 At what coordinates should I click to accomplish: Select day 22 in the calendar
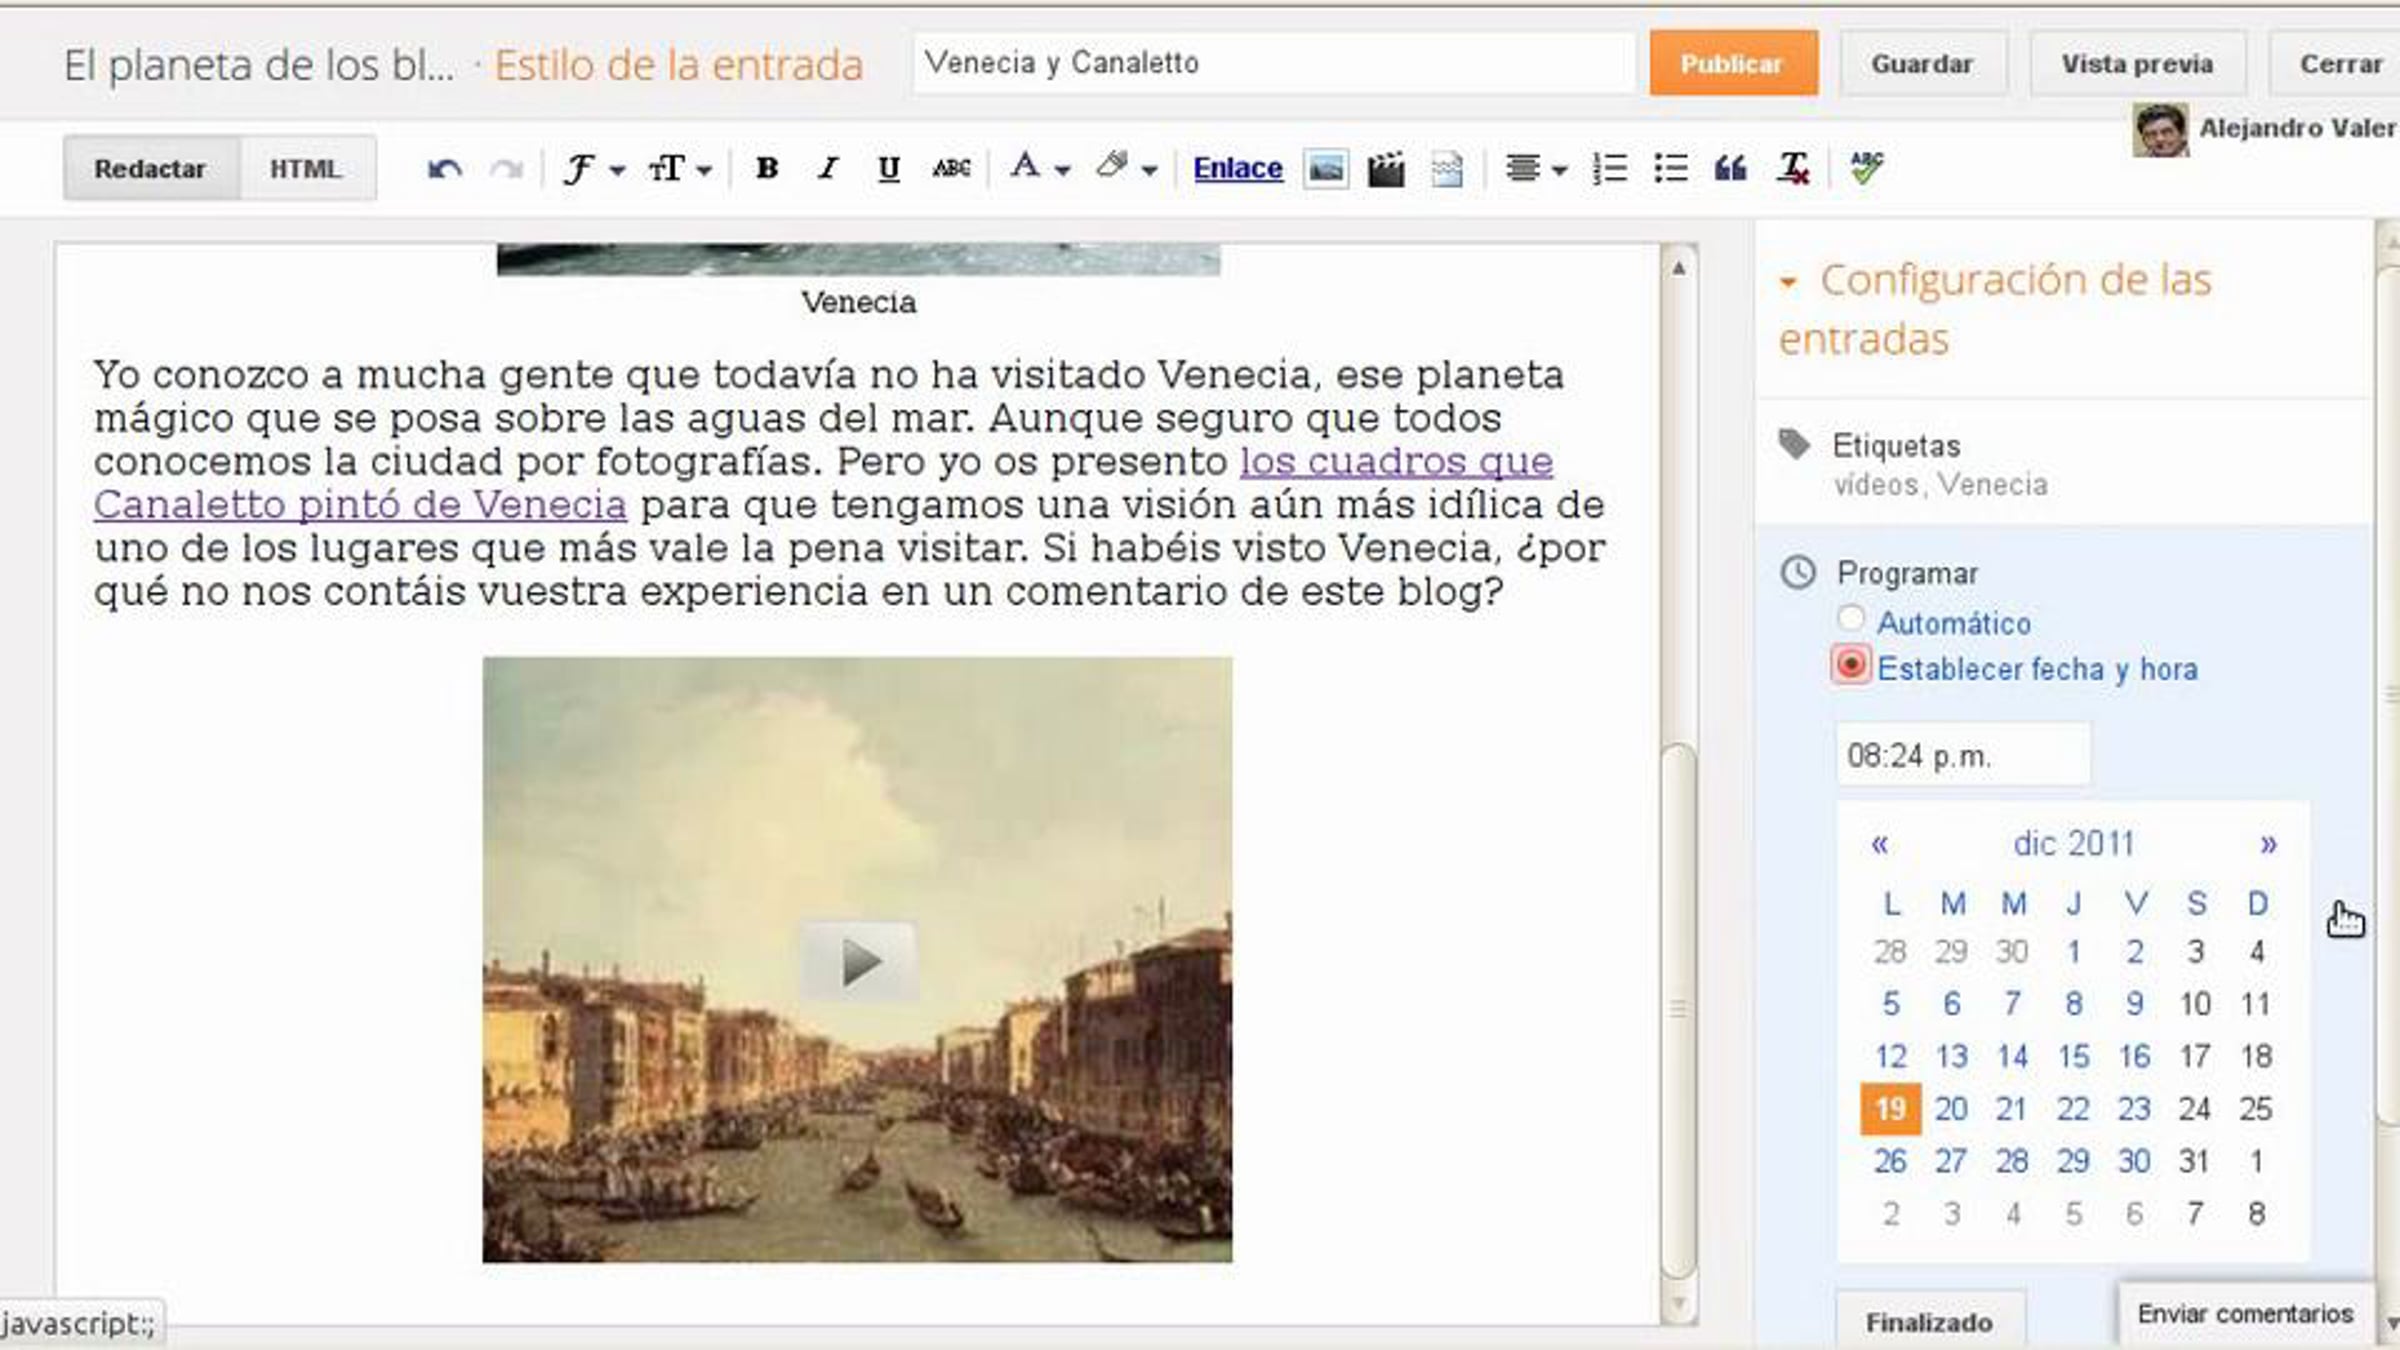(2073, 1109)
